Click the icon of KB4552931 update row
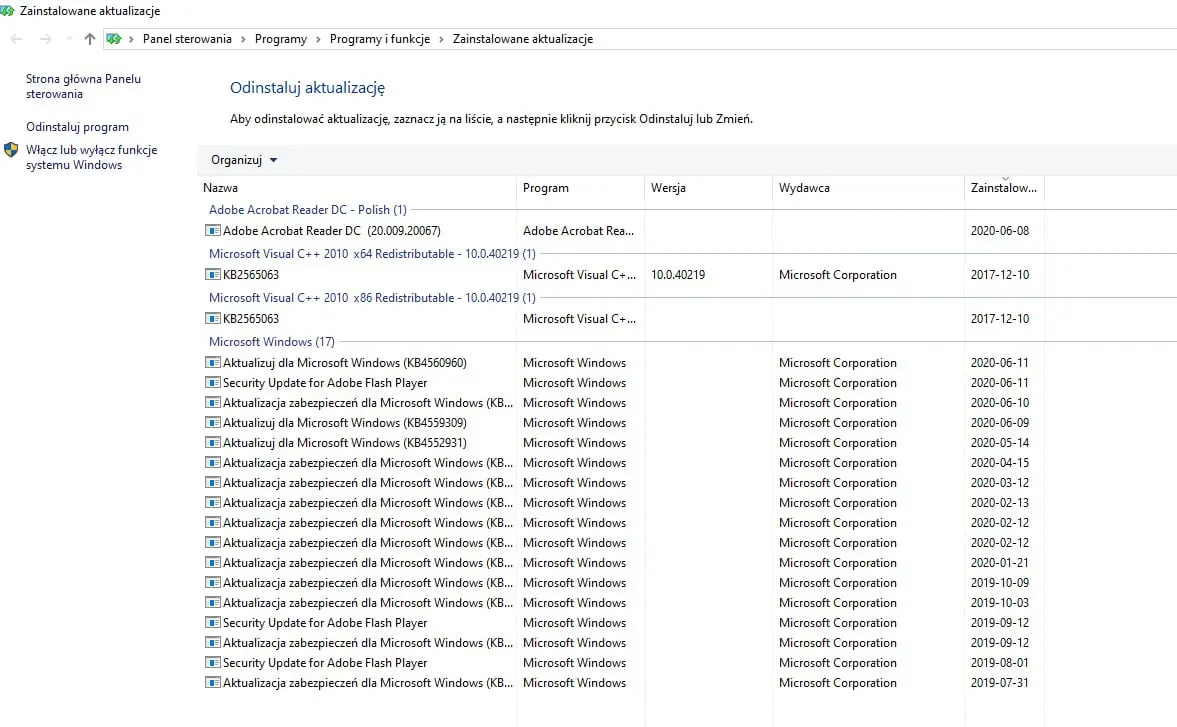This screenshot has height=727, width=1177. [x=213, y=443]
